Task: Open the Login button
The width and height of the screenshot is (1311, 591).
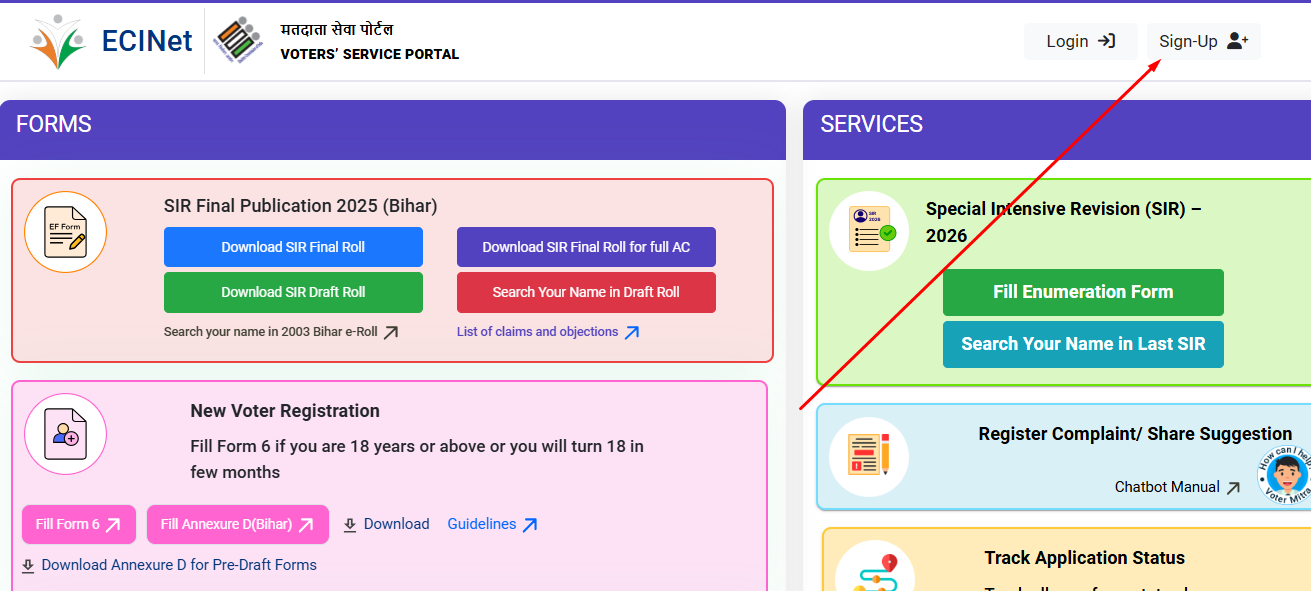Action: click(1080, 41)
